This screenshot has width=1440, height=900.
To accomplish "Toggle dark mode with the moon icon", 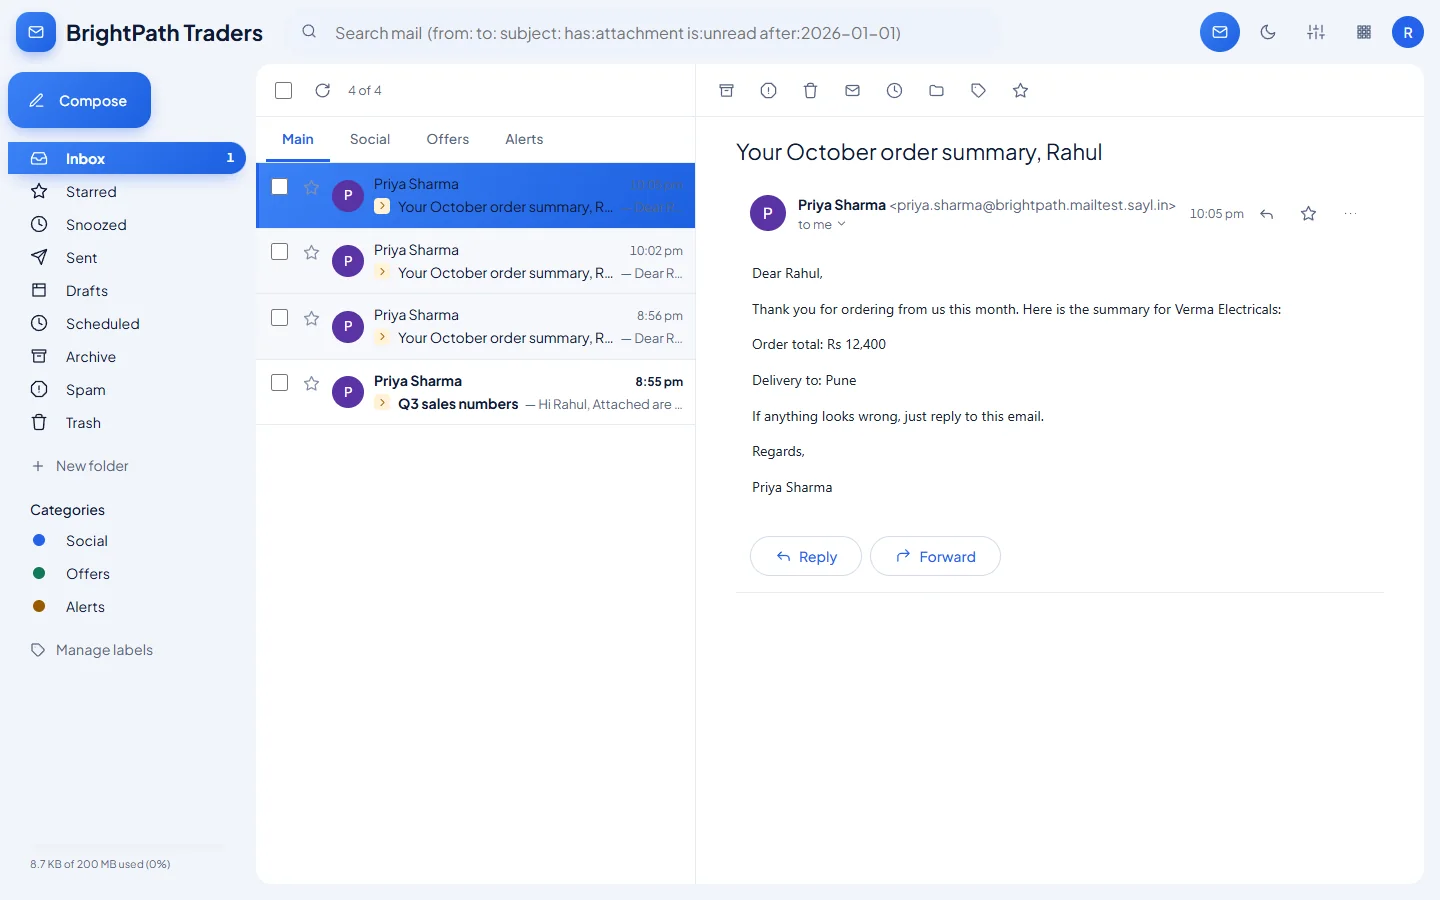I will [x=1268, y=32].
